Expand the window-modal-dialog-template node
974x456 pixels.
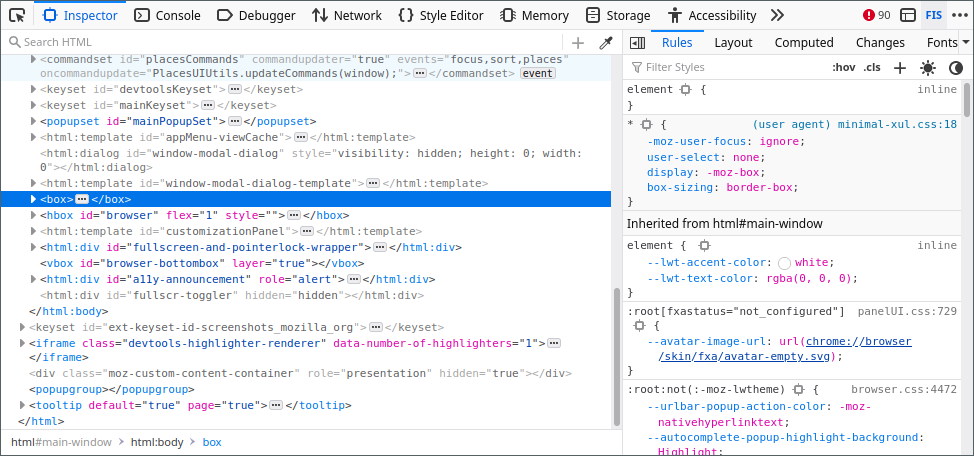tap(34, 183)
